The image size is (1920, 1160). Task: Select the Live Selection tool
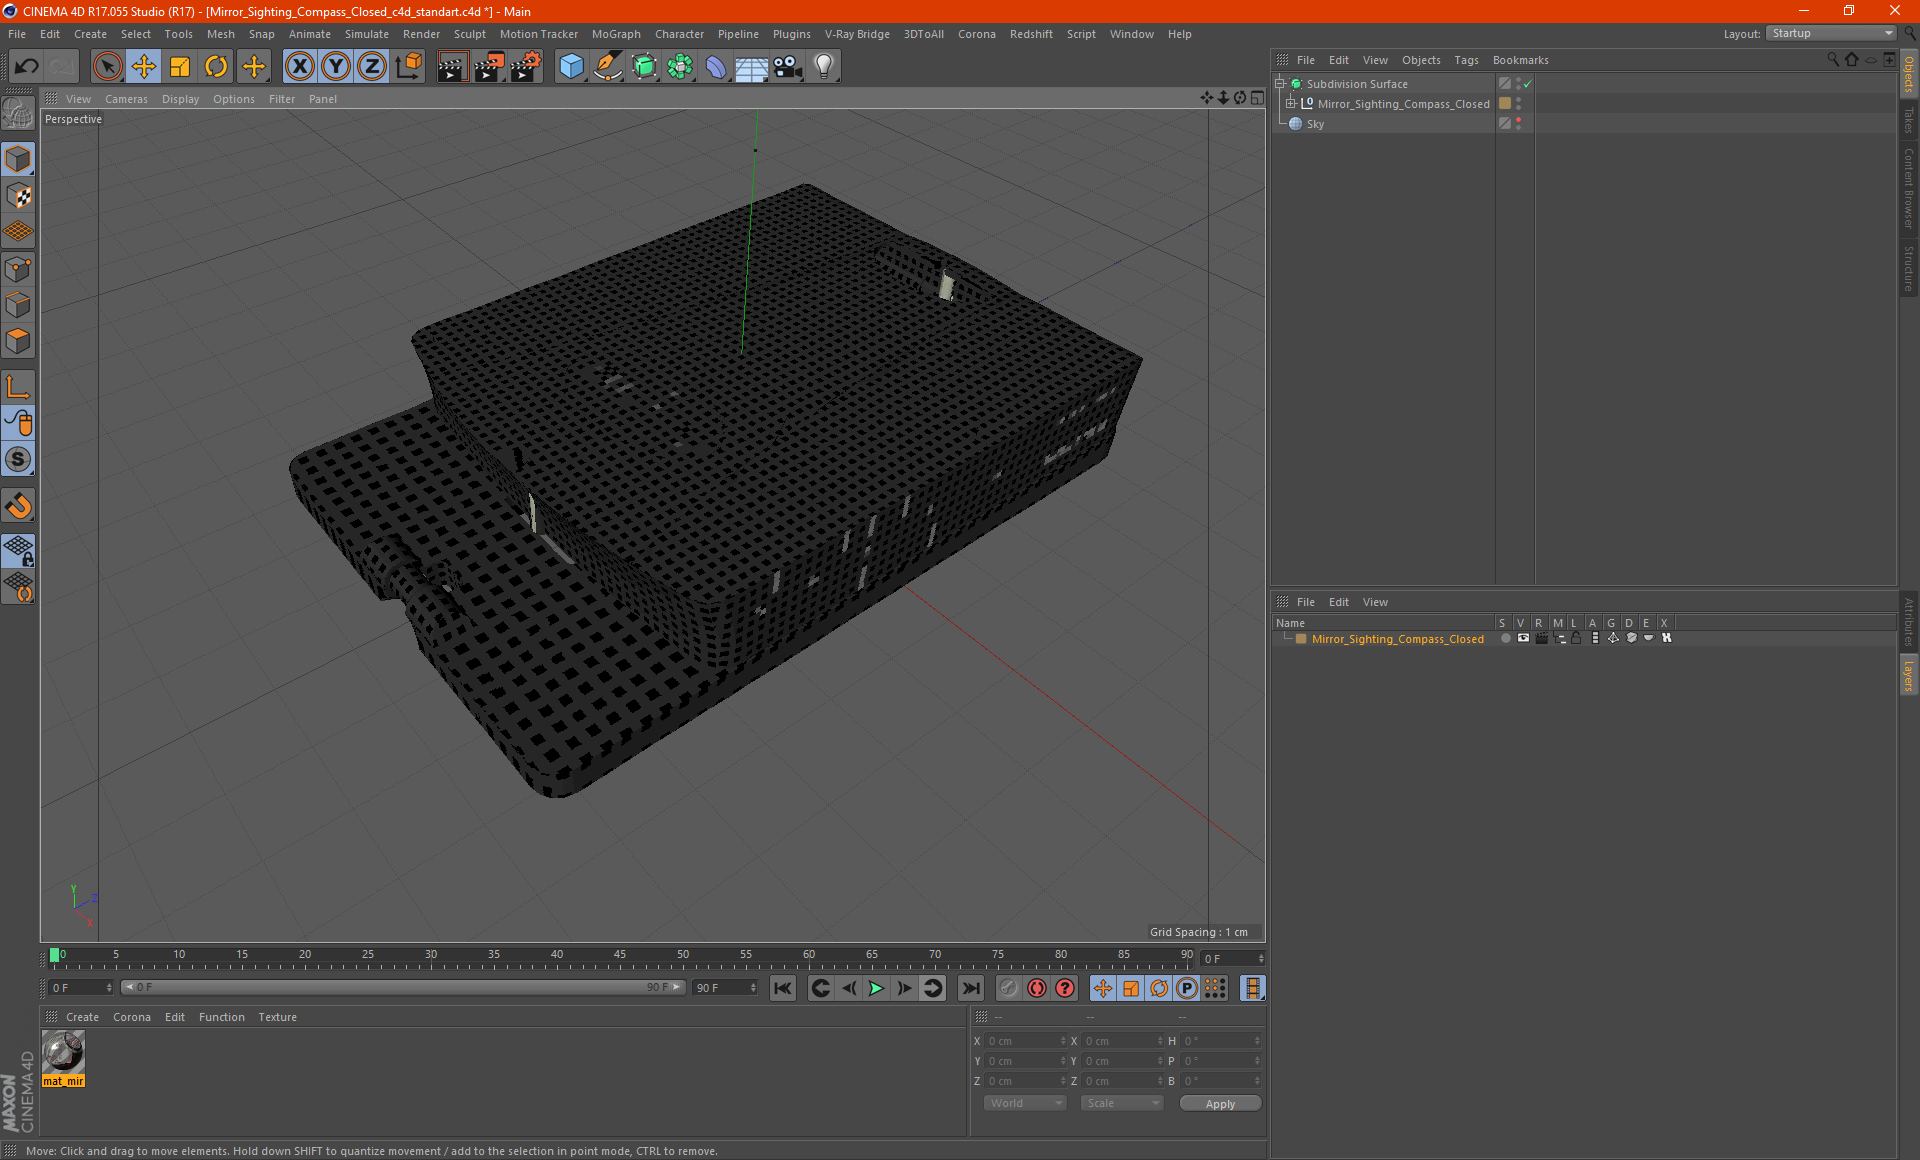107,67
